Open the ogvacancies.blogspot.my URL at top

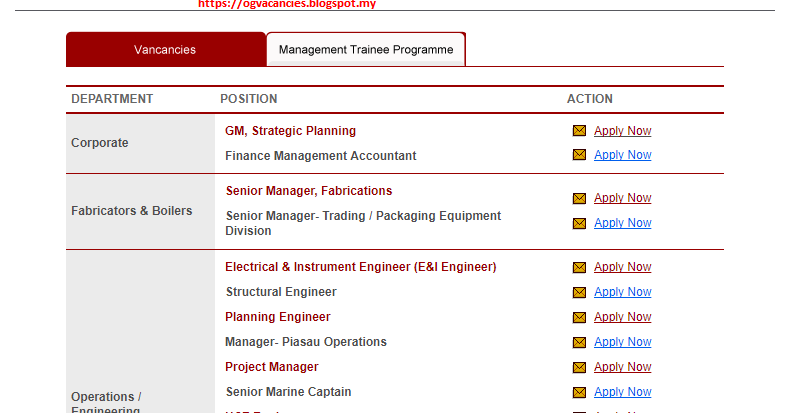click(x=287, y=4)
